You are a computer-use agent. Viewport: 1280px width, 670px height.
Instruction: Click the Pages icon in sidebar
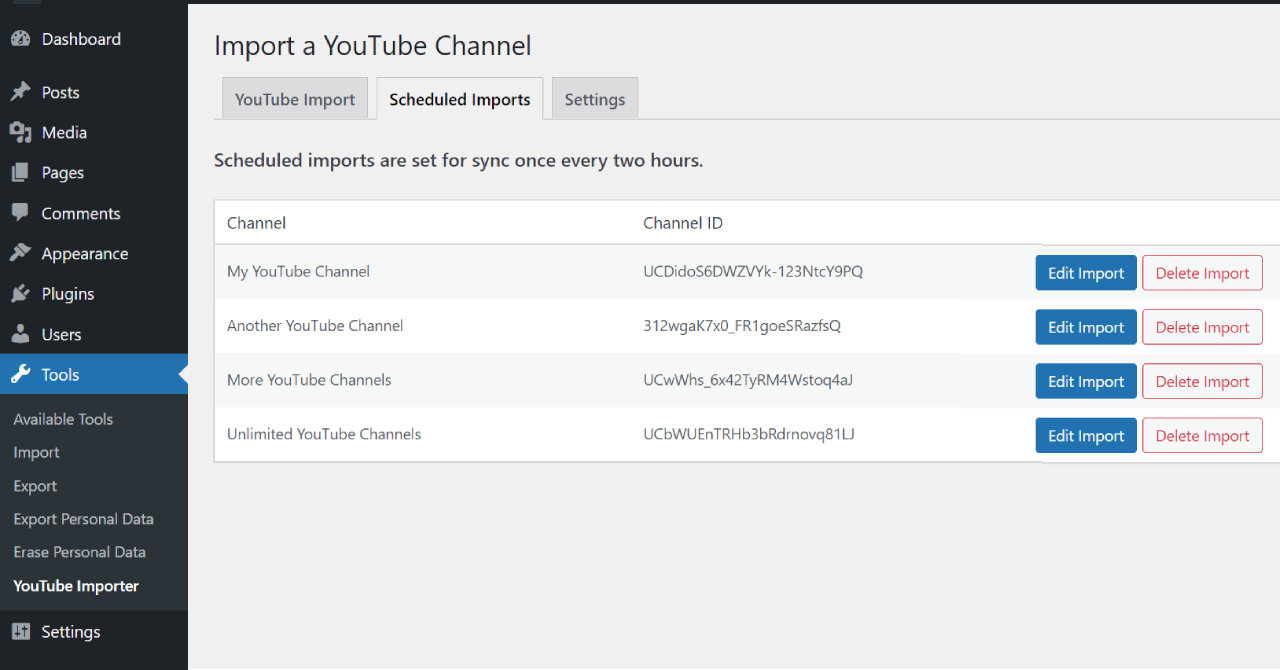[20, 173]
